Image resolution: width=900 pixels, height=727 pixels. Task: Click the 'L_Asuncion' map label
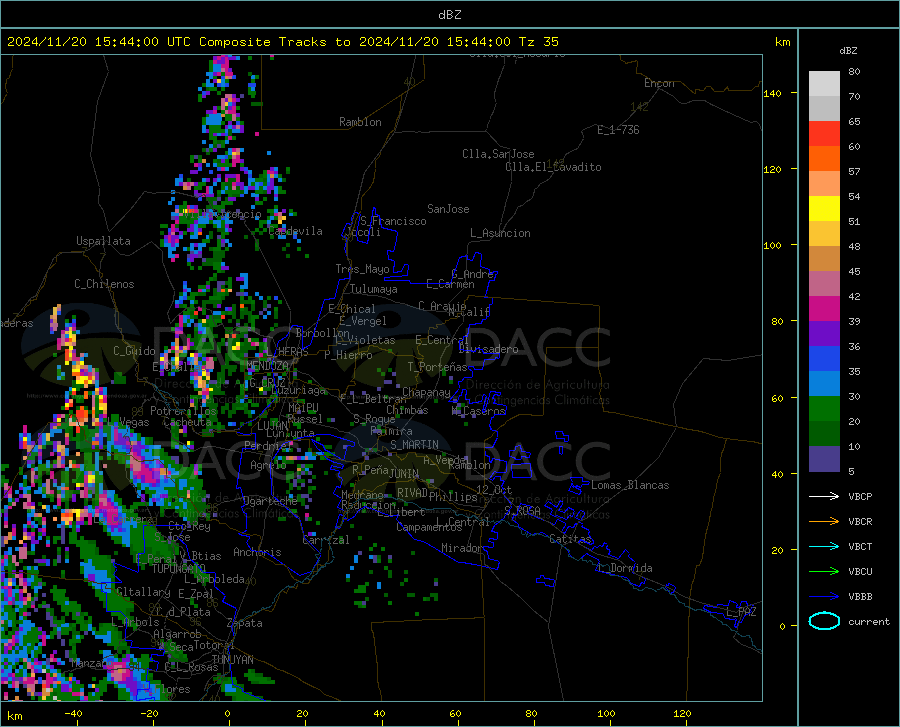pyautogui.click(x=500, y=233)
